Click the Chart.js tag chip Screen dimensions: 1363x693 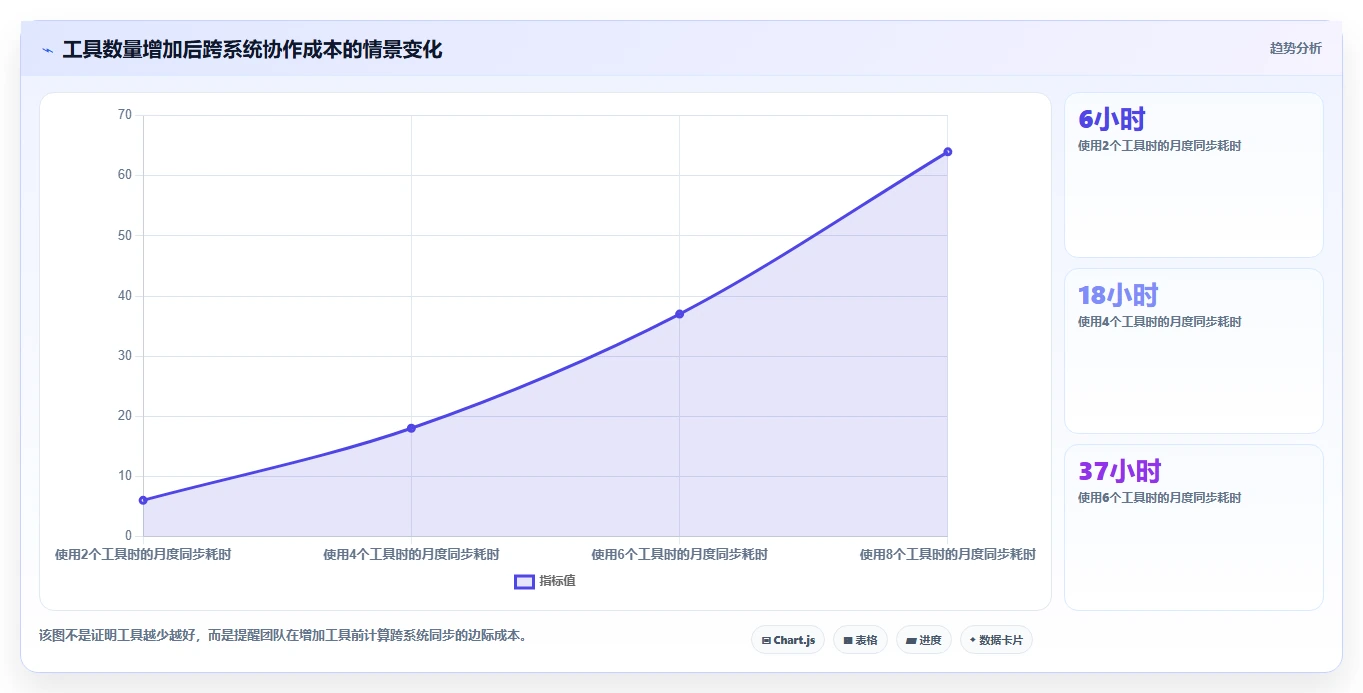[788, 640]
